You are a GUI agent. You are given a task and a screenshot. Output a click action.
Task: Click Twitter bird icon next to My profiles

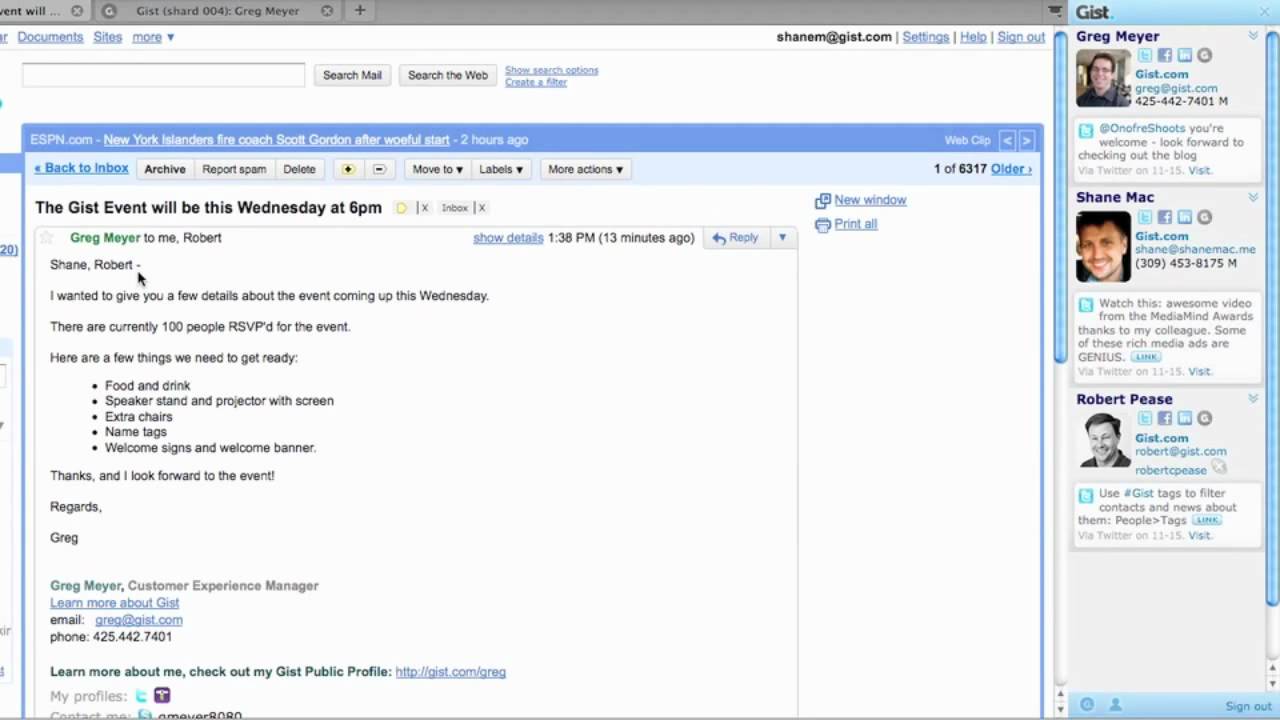pos(142,696)
